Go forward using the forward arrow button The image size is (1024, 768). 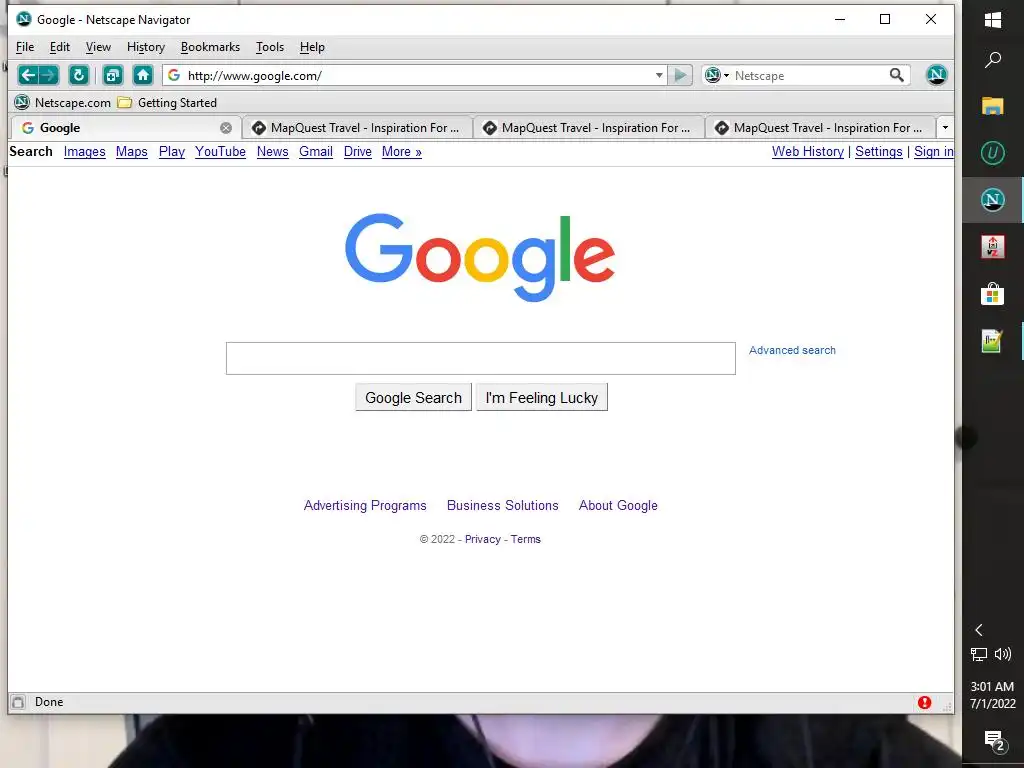[x=49, y=75]
